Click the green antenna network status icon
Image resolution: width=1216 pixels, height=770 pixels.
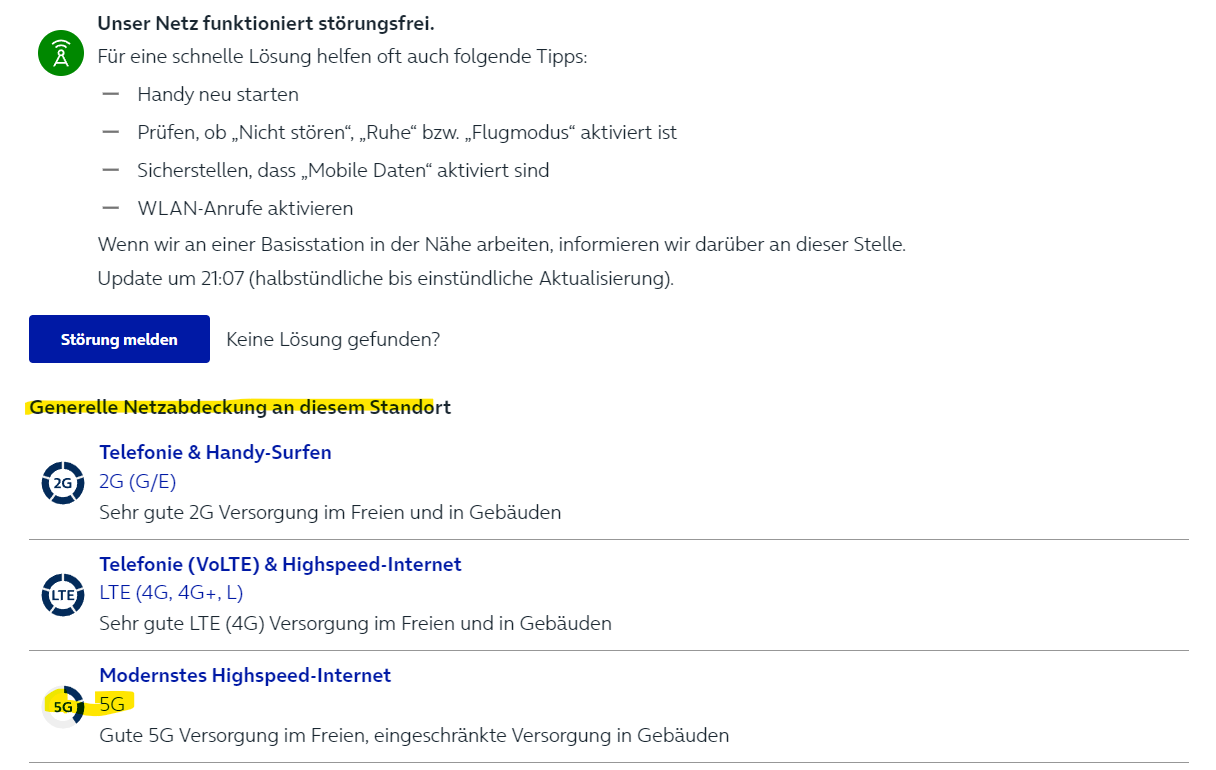pos(61,52)
